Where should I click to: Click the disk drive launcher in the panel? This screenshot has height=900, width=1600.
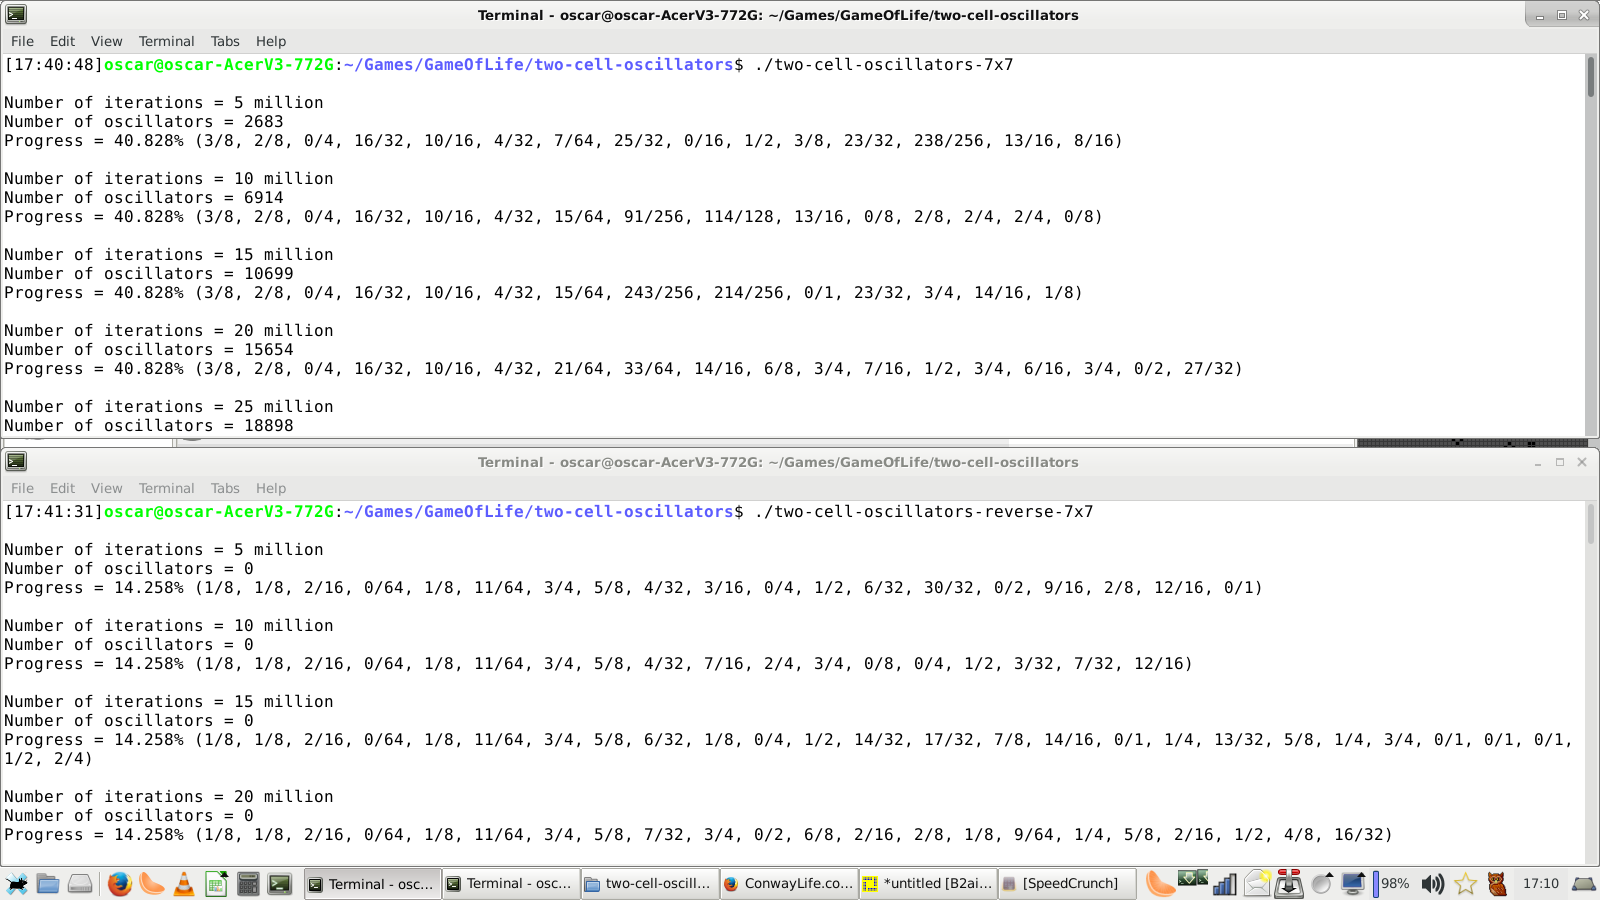tap(80, 884)
